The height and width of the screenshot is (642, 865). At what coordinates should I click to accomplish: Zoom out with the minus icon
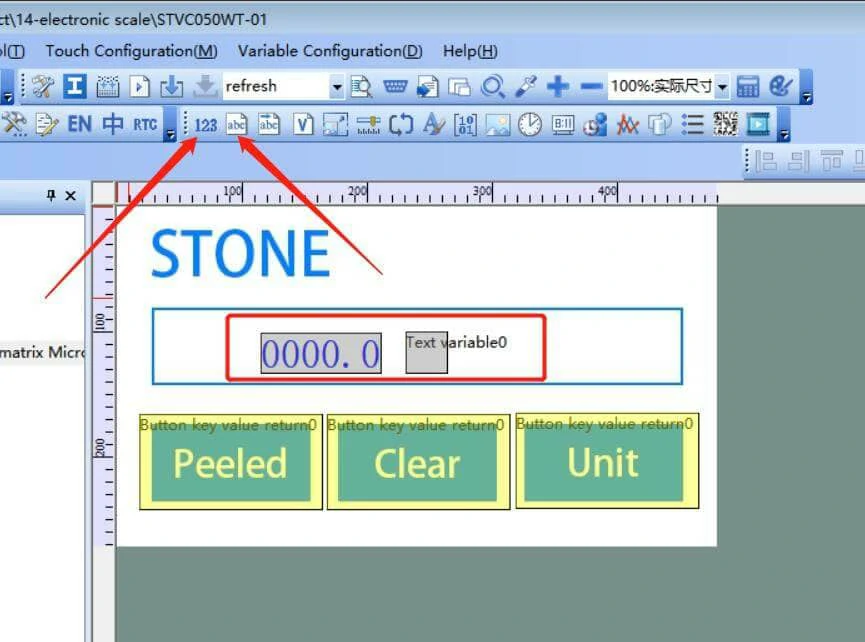591,87
